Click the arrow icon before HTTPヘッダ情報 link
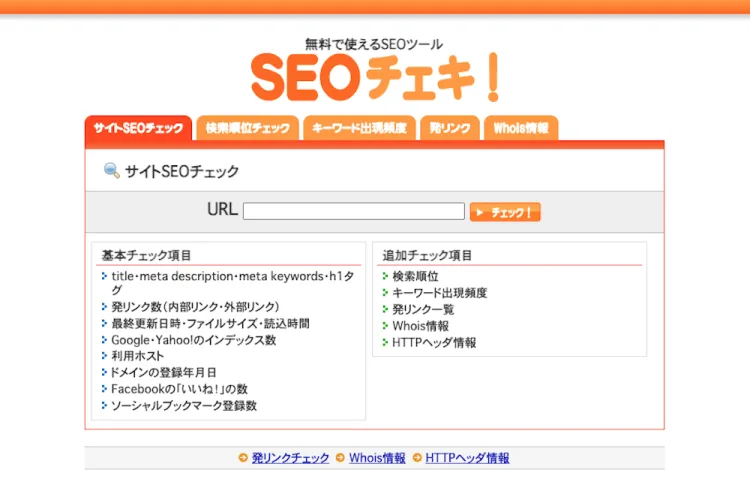This screenshot has width=750, height=482. (417, 458)
